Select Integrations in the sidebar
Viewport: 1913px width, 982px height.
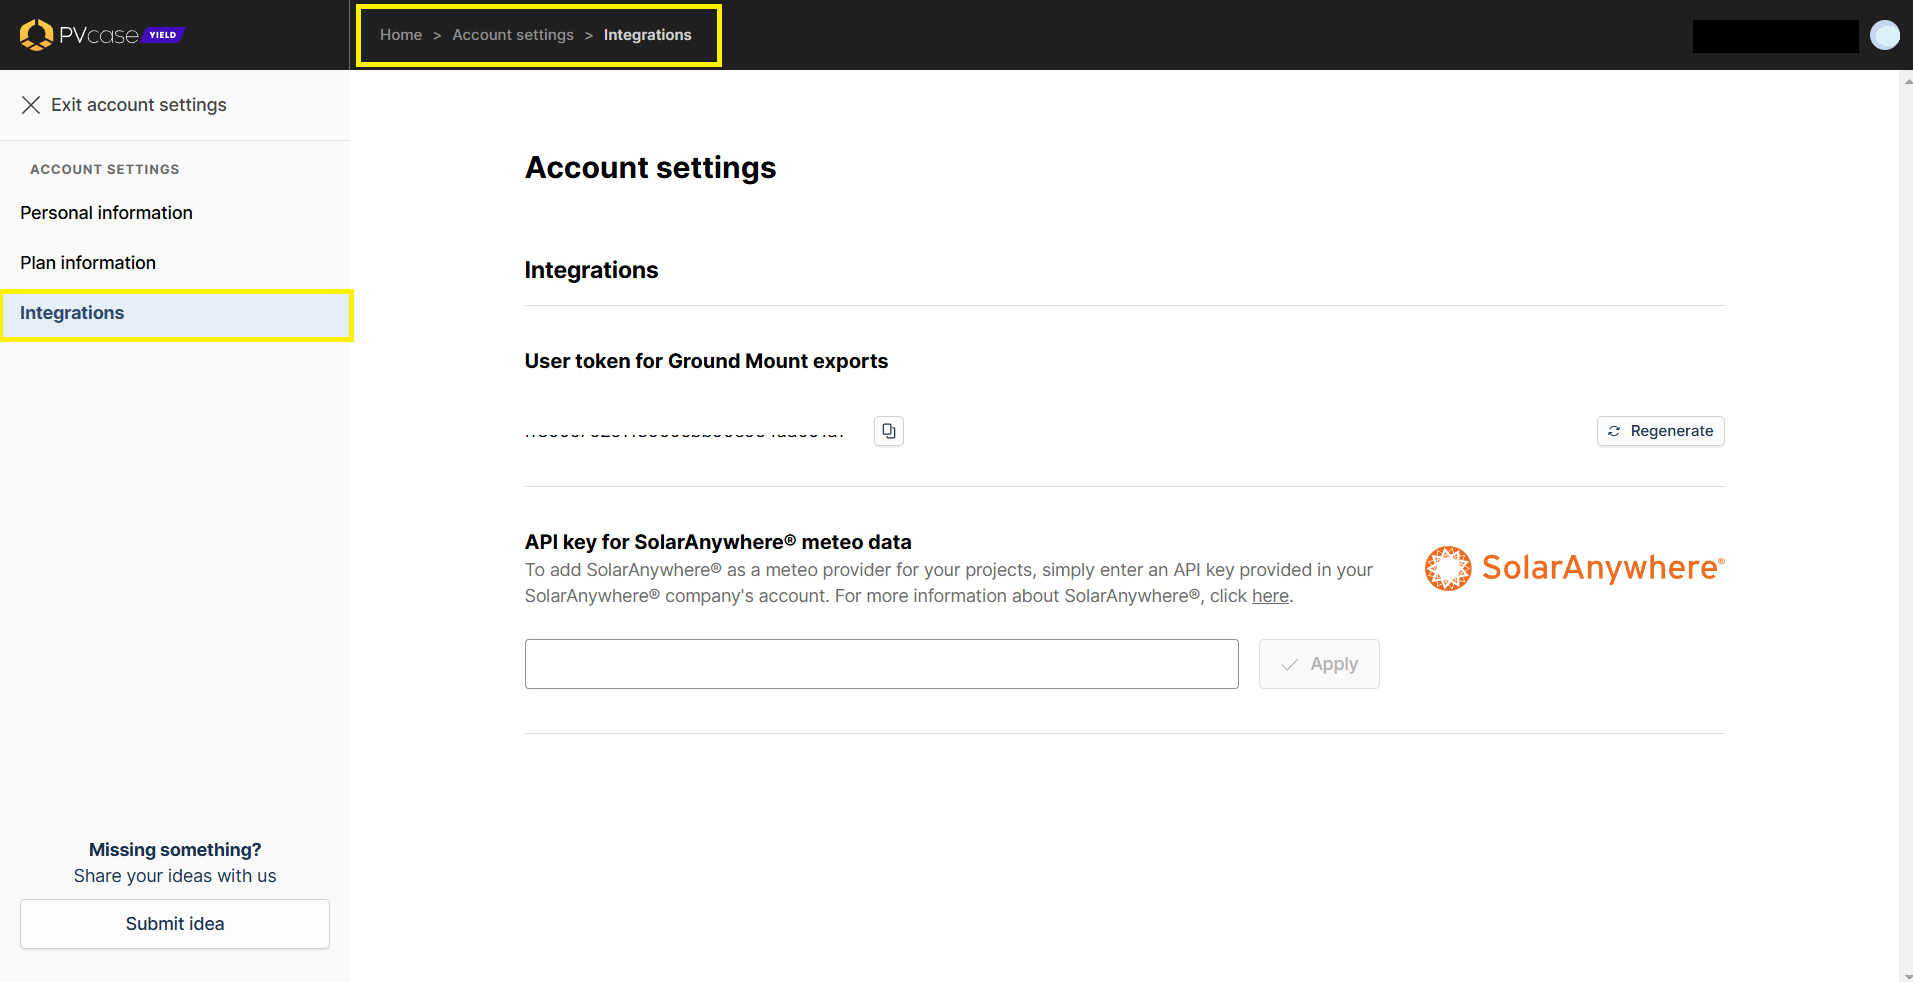point(175,313)
